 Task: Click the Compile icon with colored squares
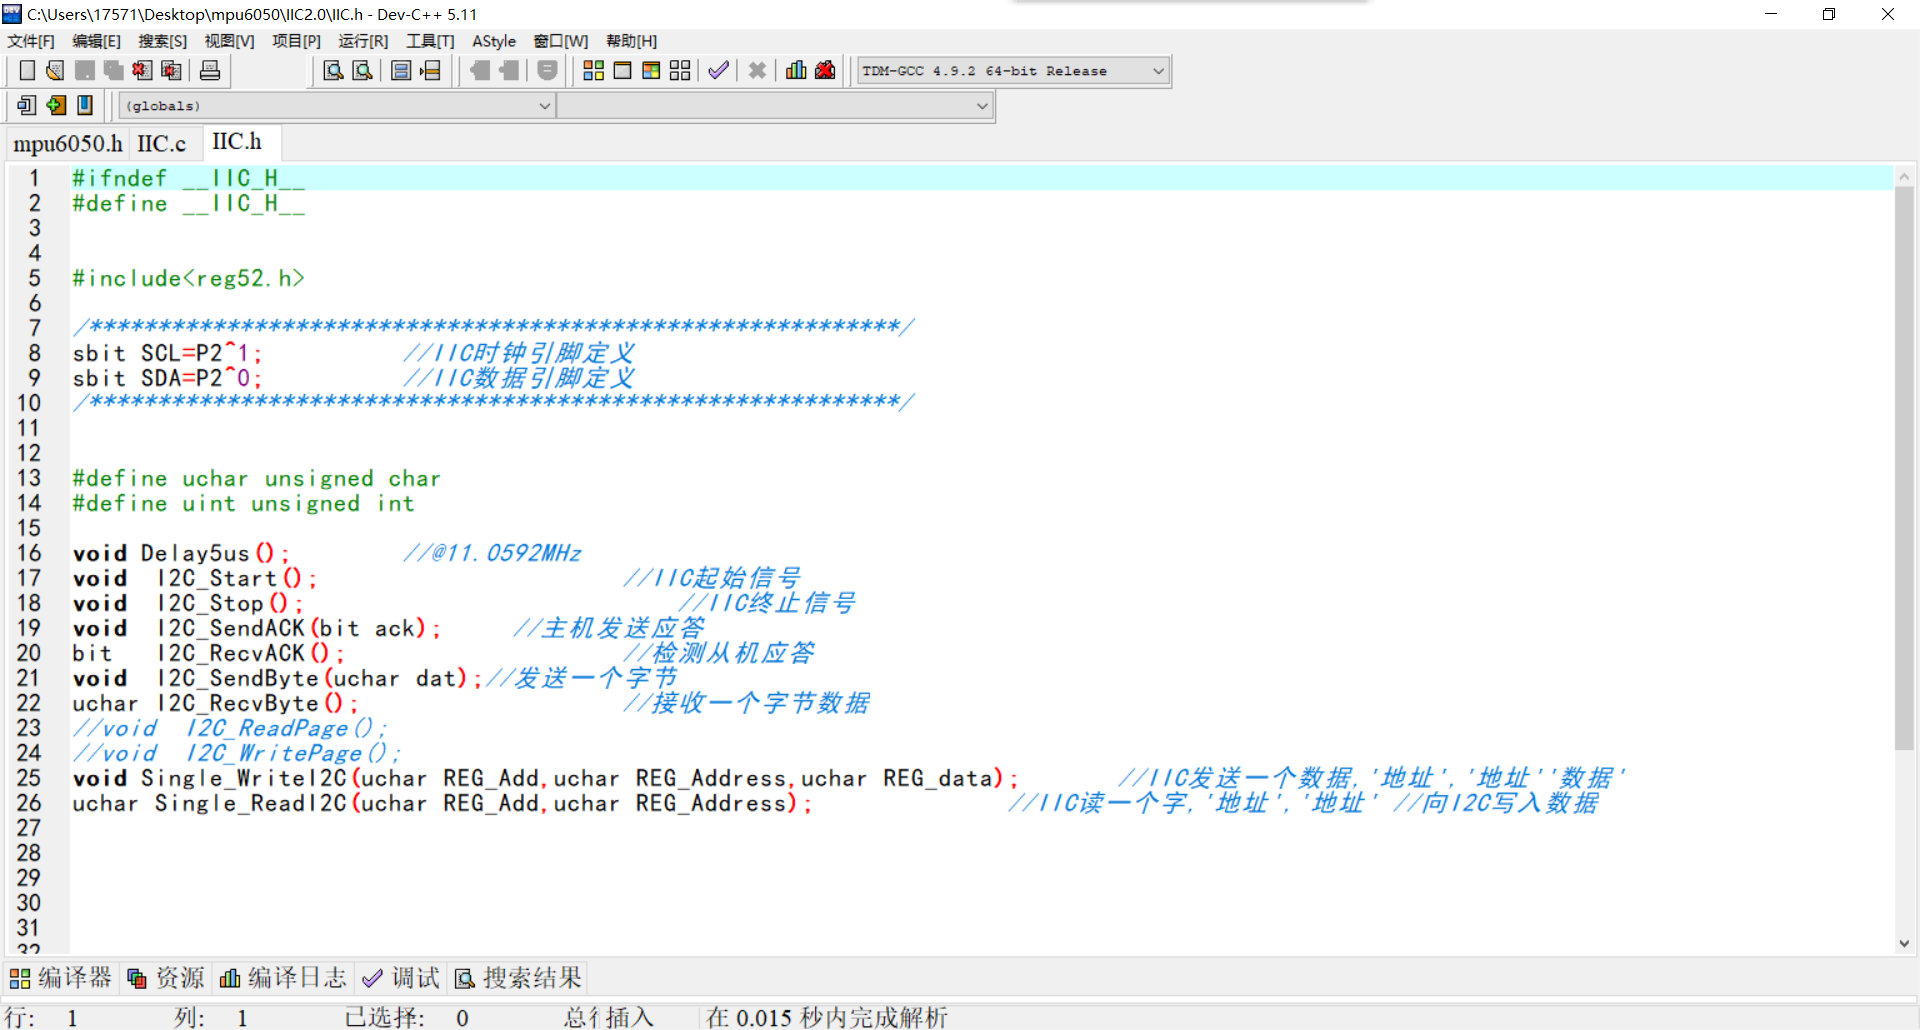coord(593,71)
